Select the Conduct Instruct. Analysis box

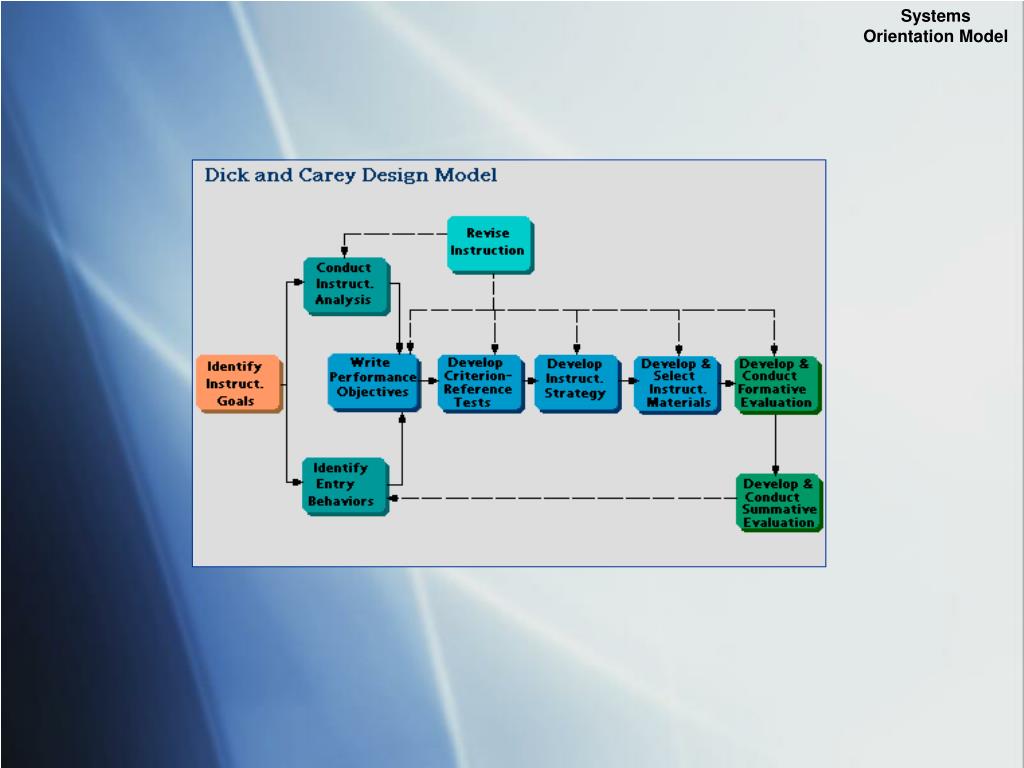tap(347, 286)
